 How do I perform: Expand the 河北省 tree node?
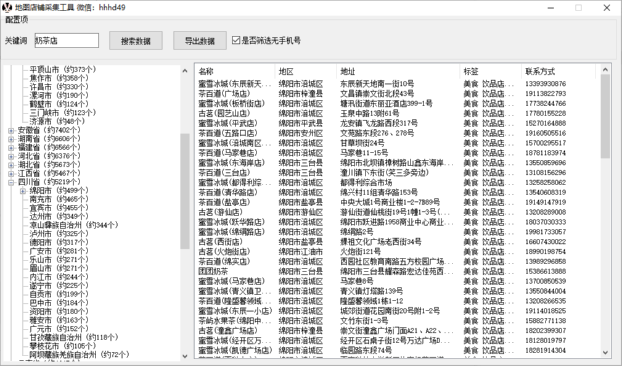pyautogui.click(x=11, y=156)
